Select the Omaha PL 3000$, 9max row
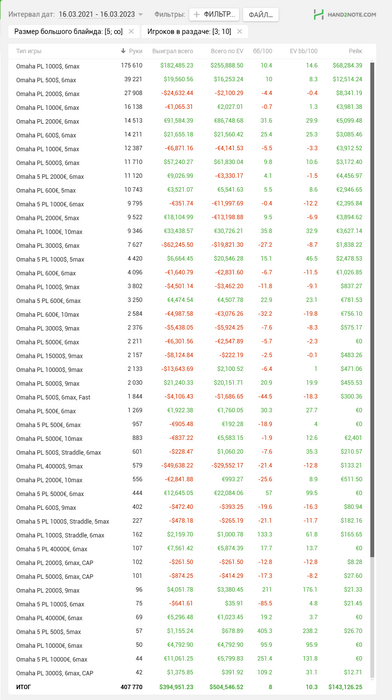This screenshot has width=392, height=700. (x=189, y=328)
